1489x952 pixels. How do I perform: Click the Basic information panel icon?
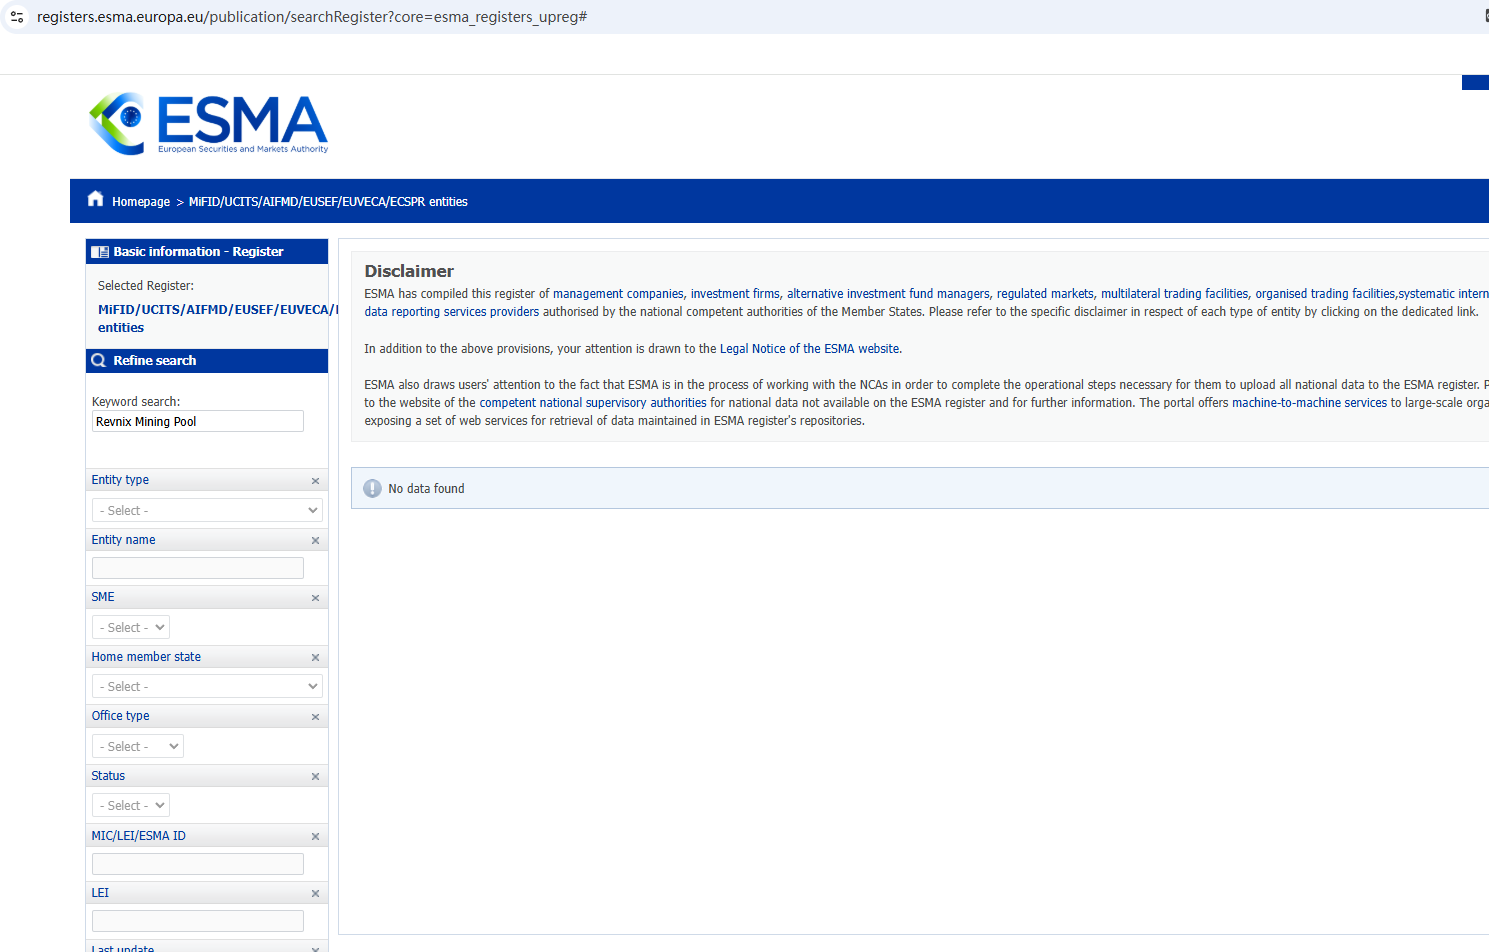click(100, 252)
